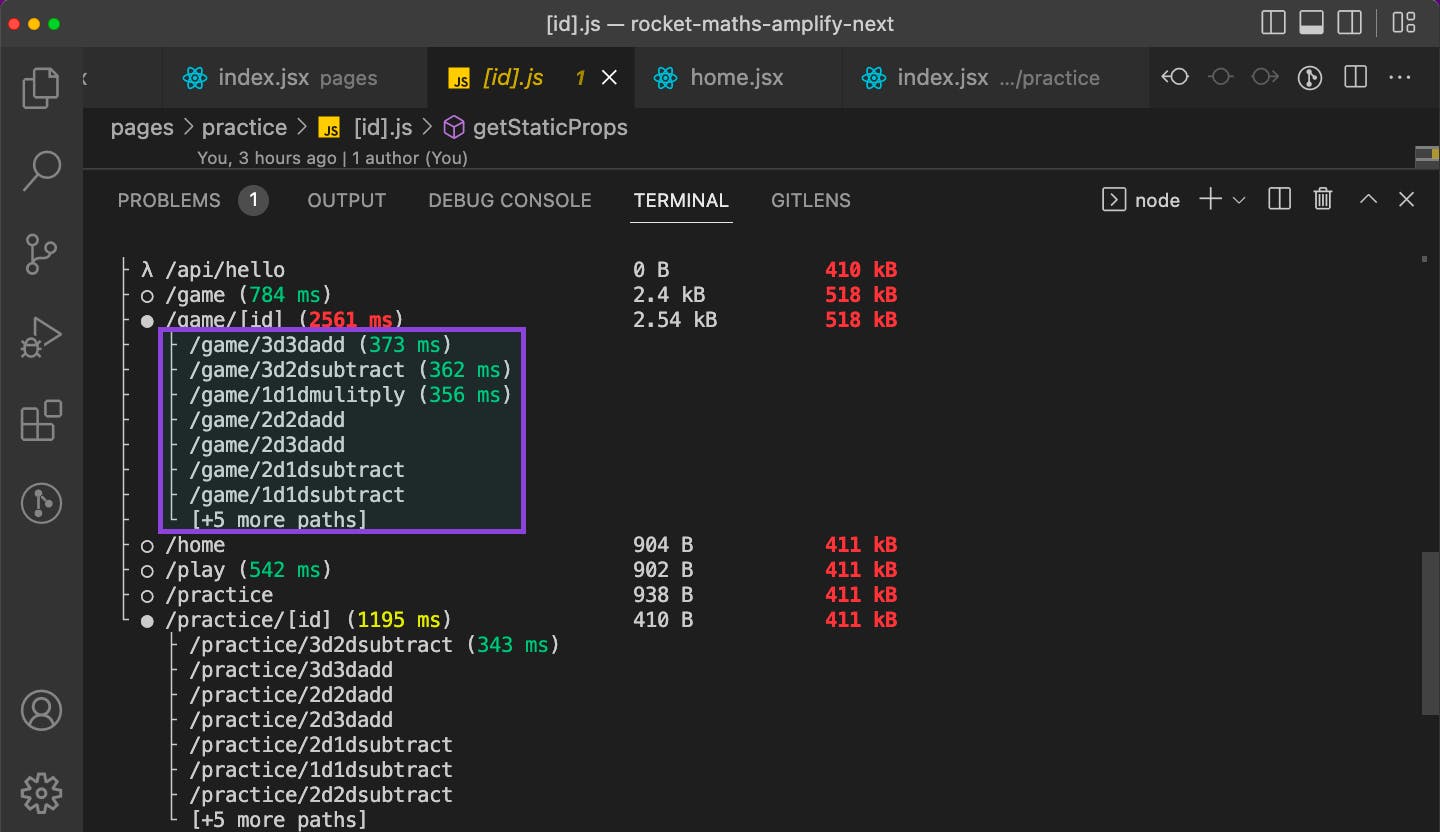
Task: Split the terminal pane
Action: pos(1279,200)
